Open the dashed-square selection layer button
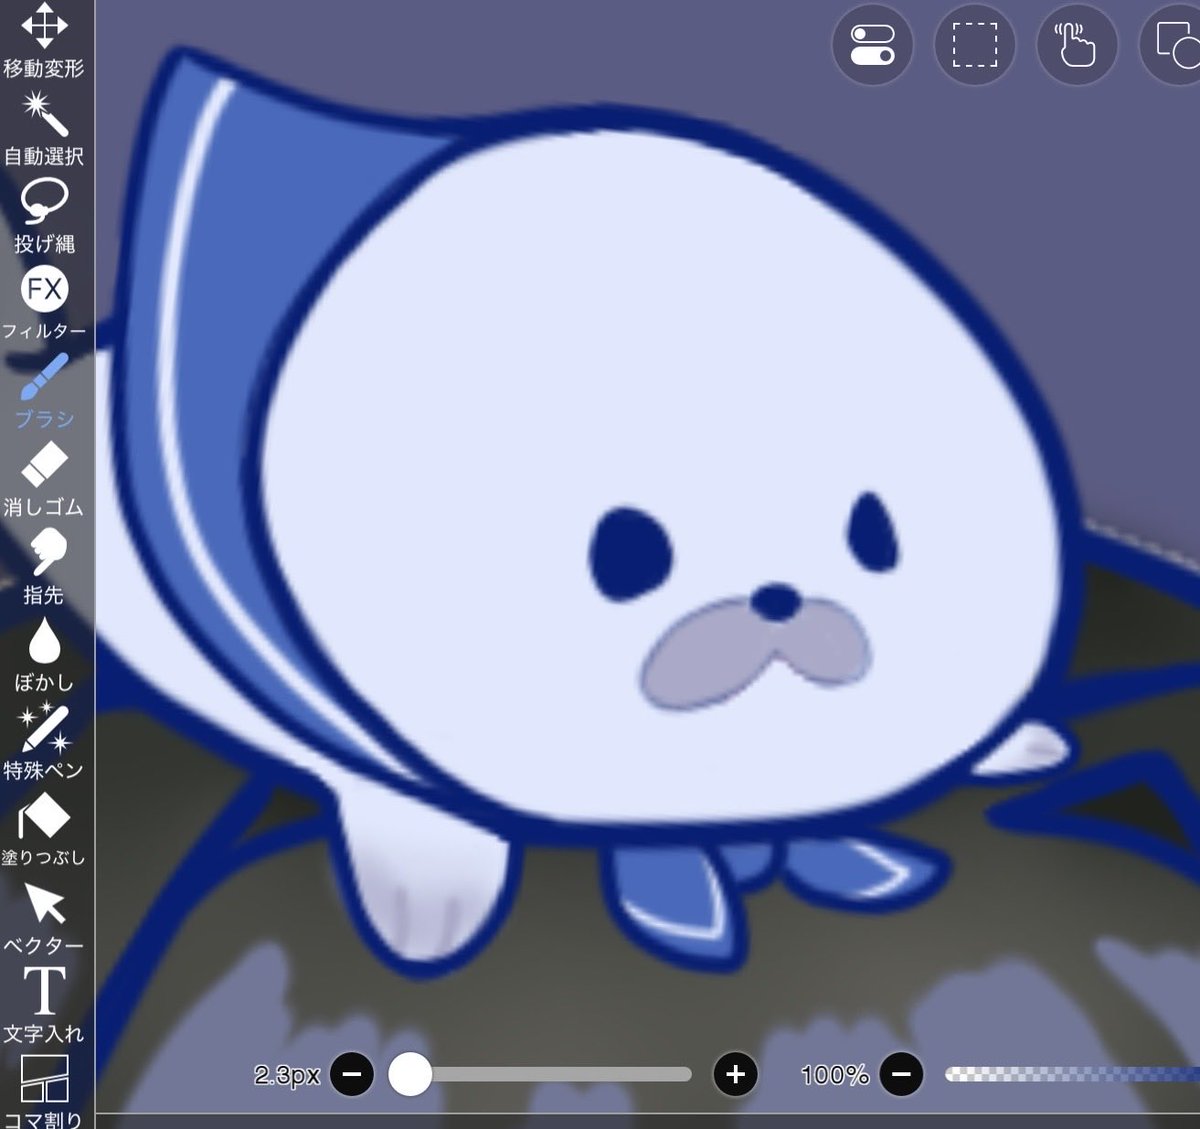The width and height of the screenshot is (1200, 1129). click(975, 45)
